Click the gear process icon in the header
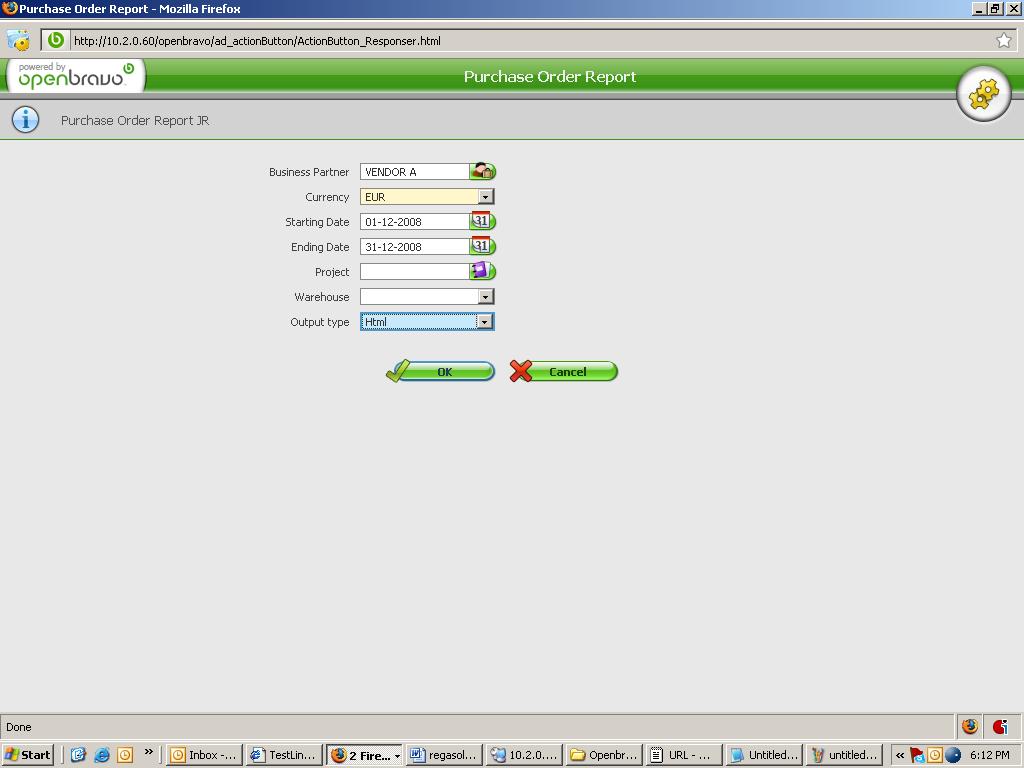This screenshot has height=768, width=1024. (x=983, y=95)
